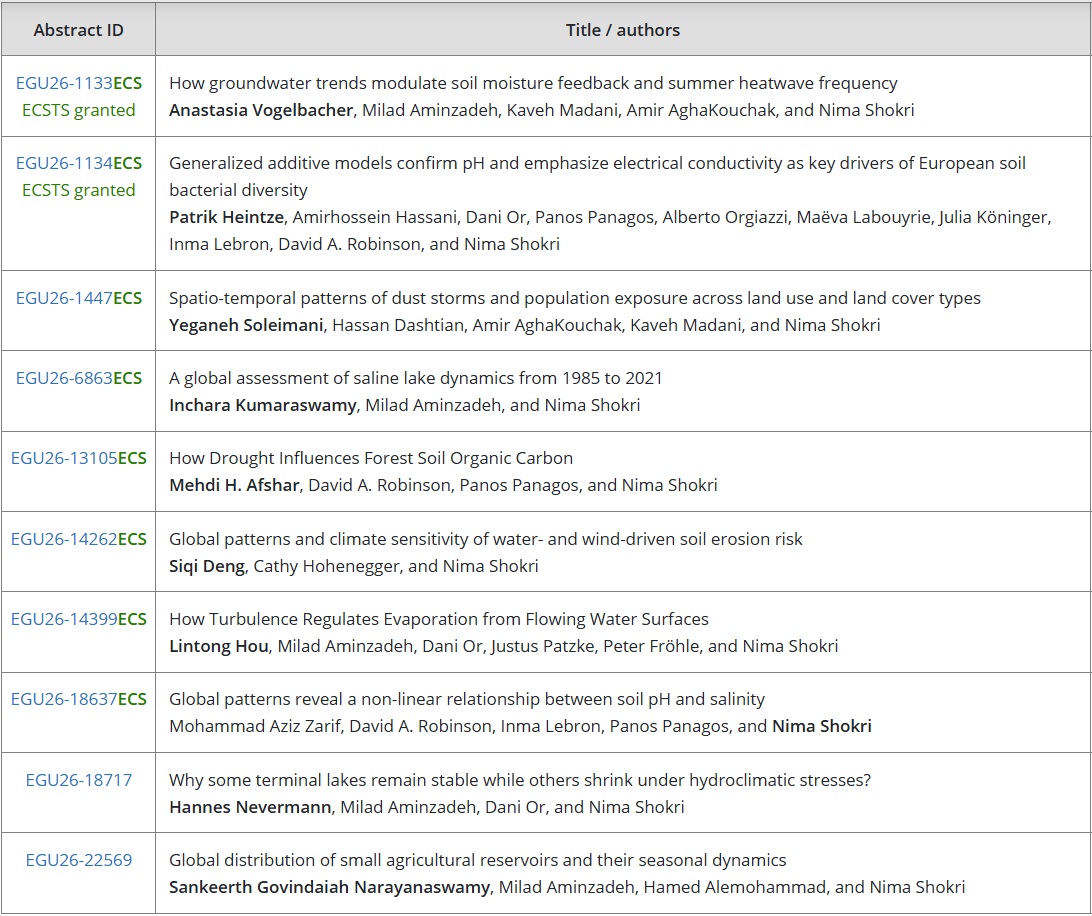Screen dimensions: 1092x916
Task: Click the Abstract ID column header
Action: pyautogui.click(x=78, y=29)
